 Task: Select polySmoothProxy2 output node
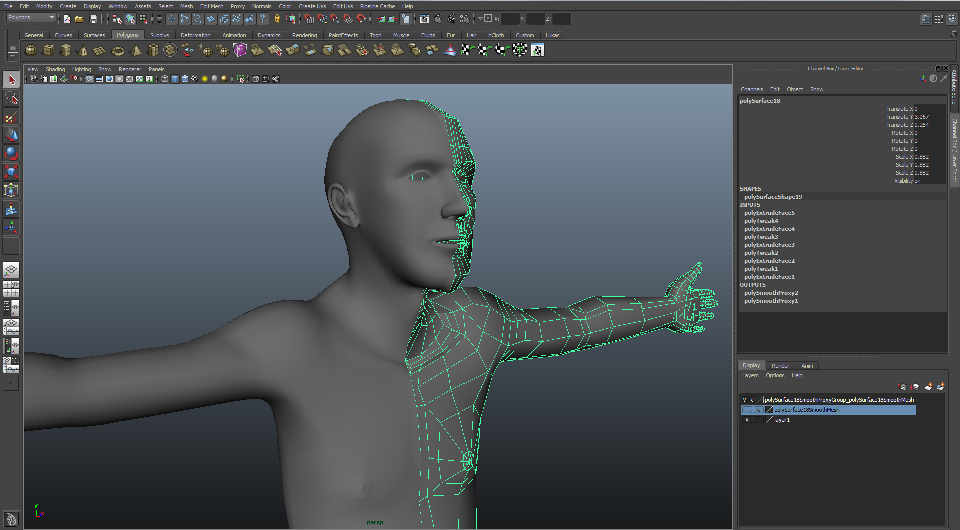coord(769,293)
